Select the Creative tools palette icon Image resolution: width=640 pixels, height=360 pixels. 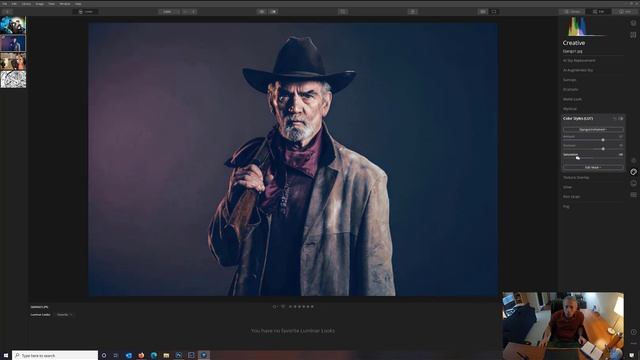[x=633, y=172]
